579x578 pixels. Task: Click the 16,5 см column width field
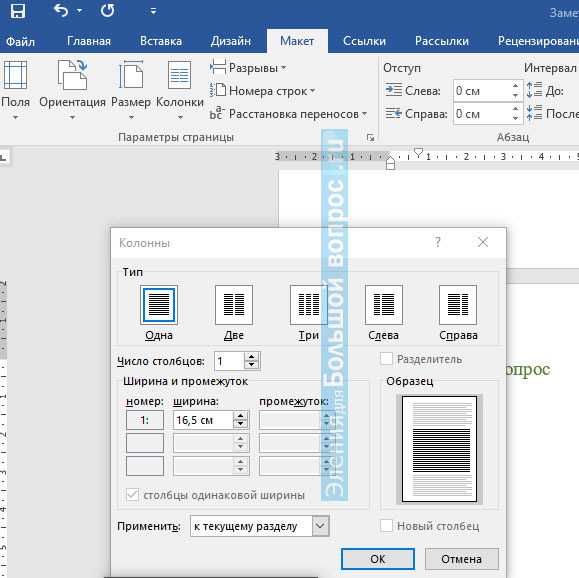[x=203, y=420]
